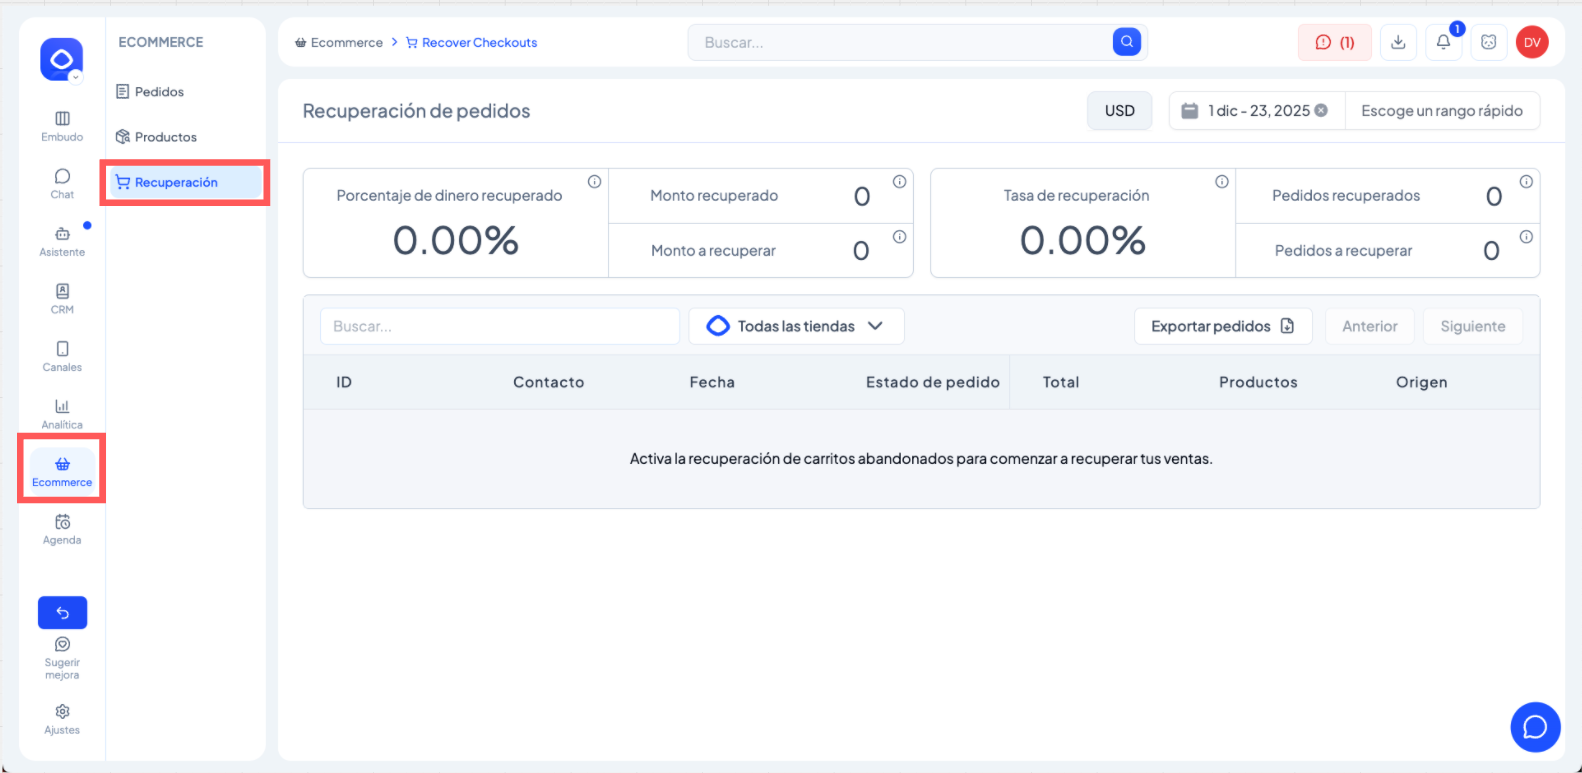Click the download icon in top bar
The width and height of the screenshot is (1582, 773).
coord(1398,42)
